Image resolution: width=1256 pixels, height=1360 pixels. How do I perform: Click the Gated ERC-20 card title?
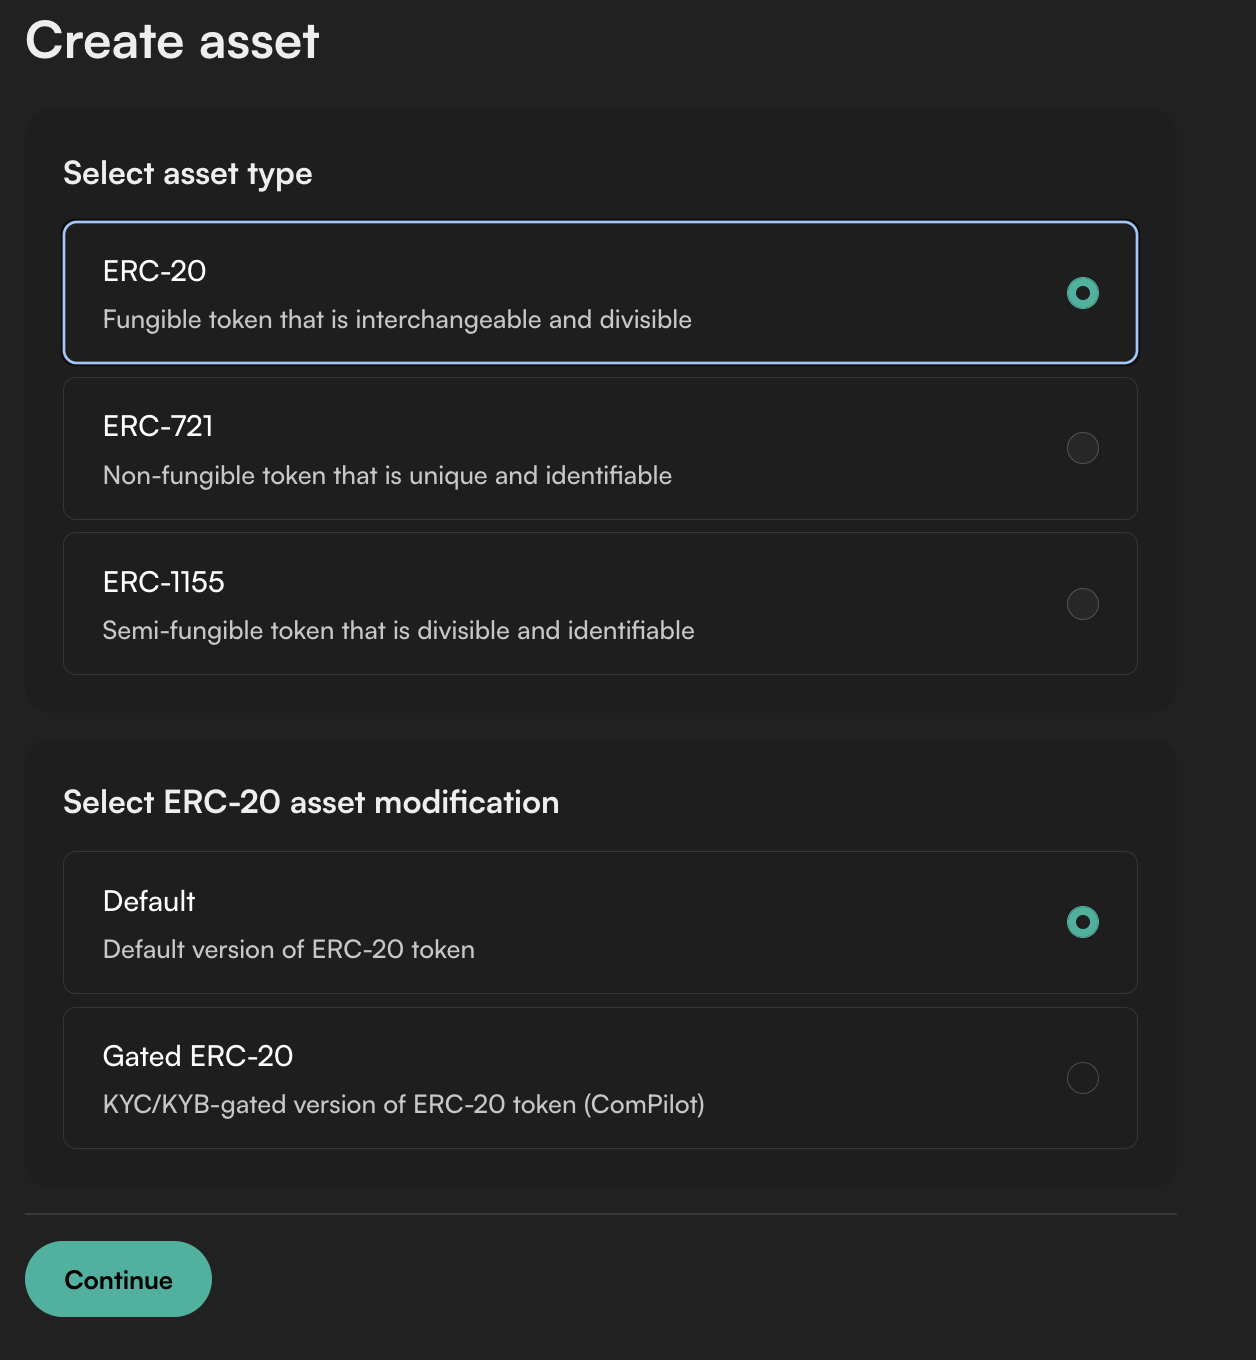tap(198, 1056)
